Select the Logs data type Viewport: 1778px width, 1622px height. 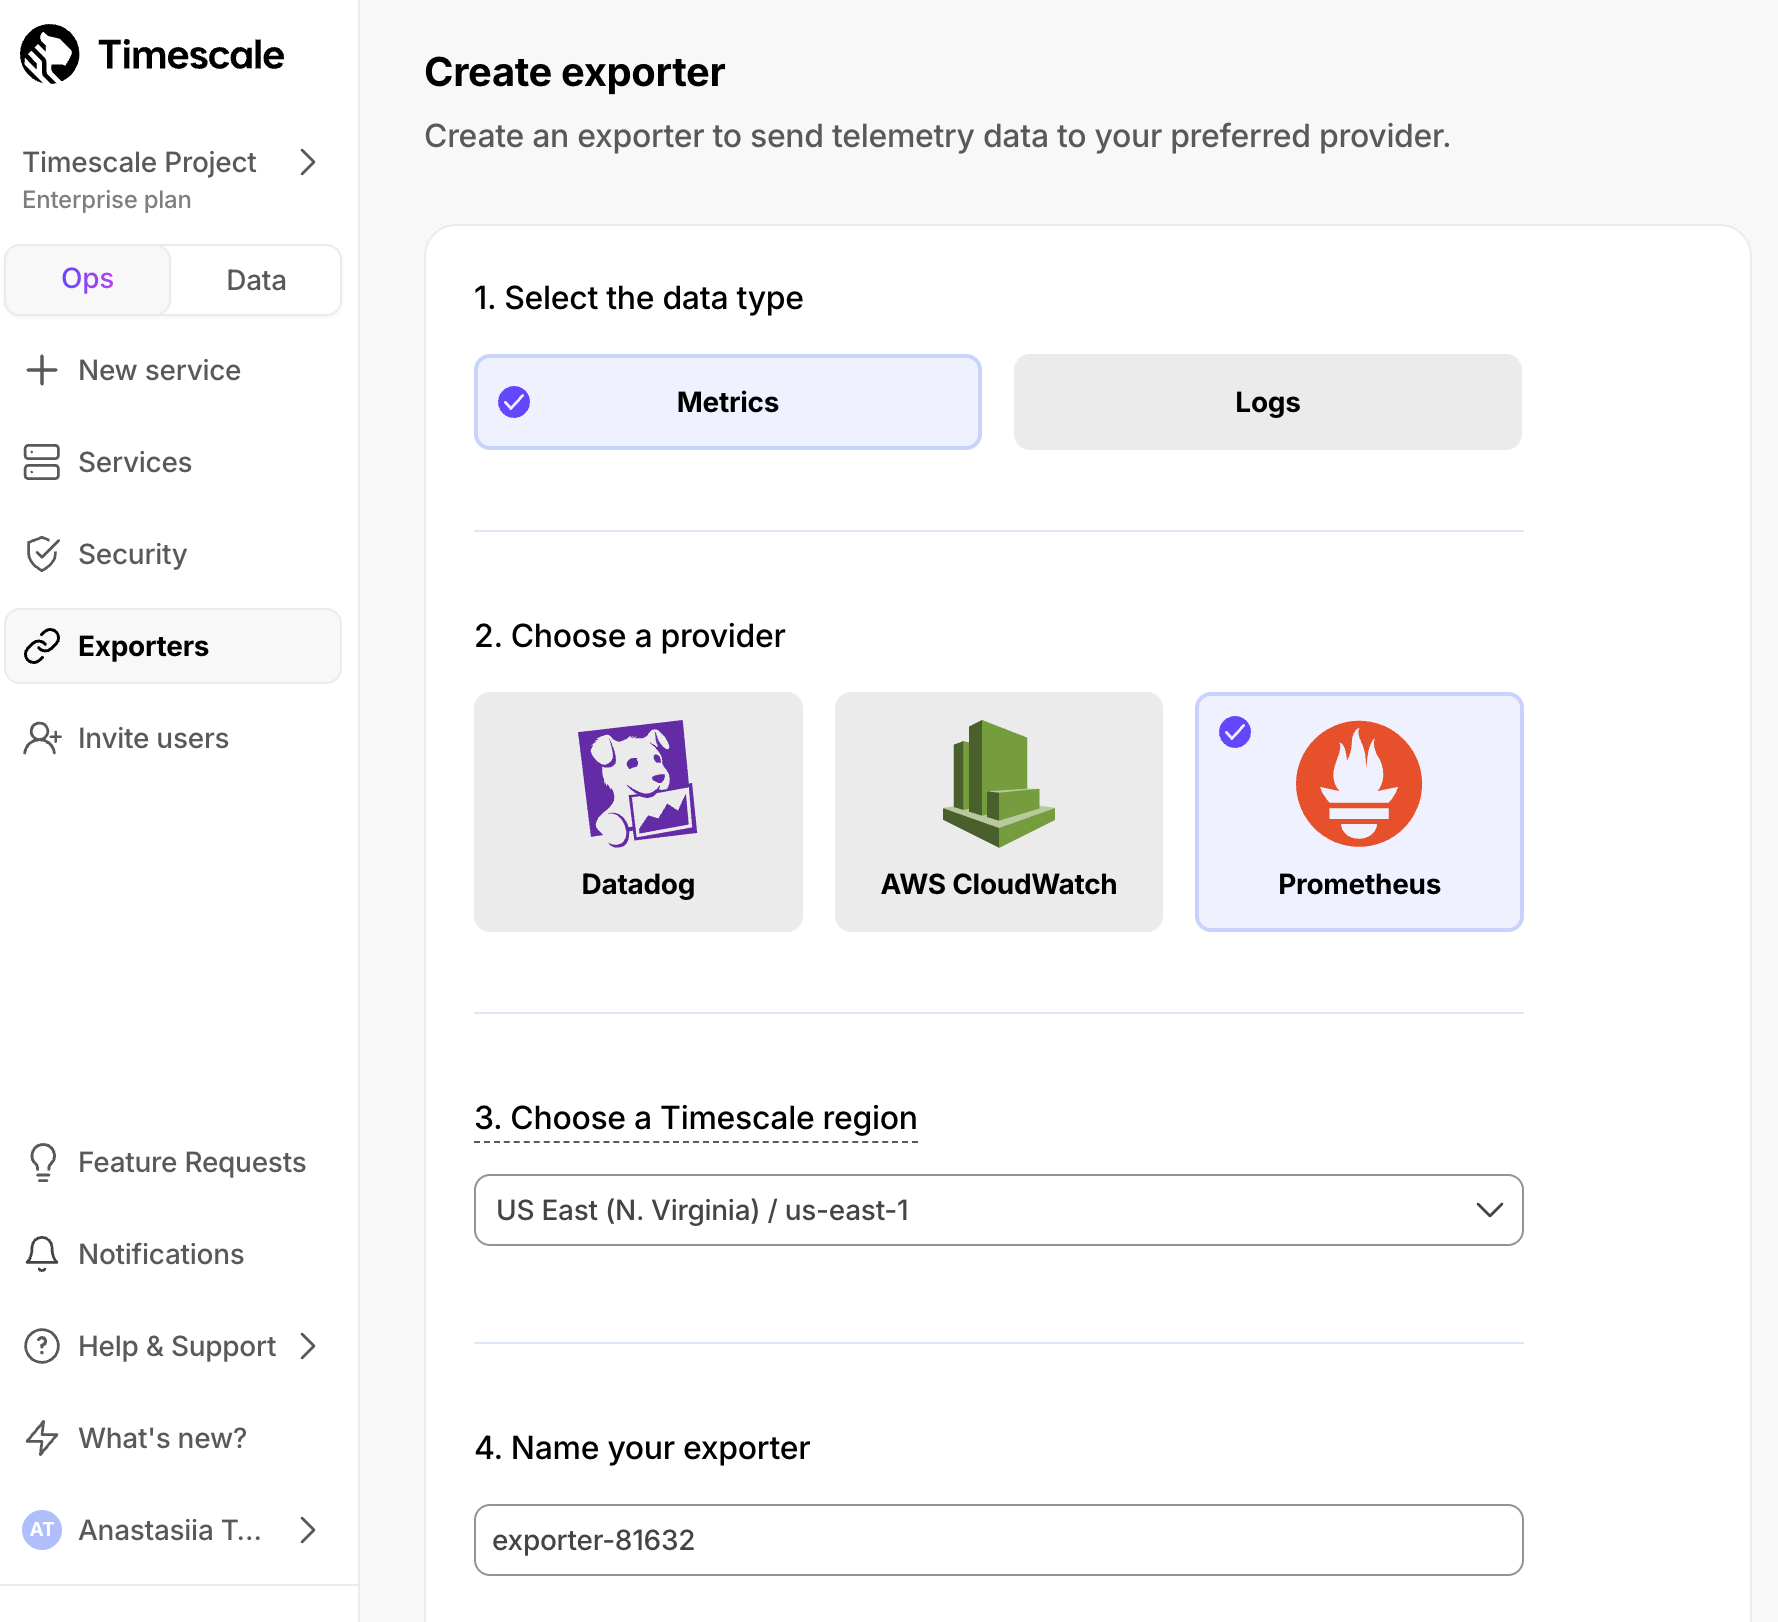click(x=1268, y=402)
